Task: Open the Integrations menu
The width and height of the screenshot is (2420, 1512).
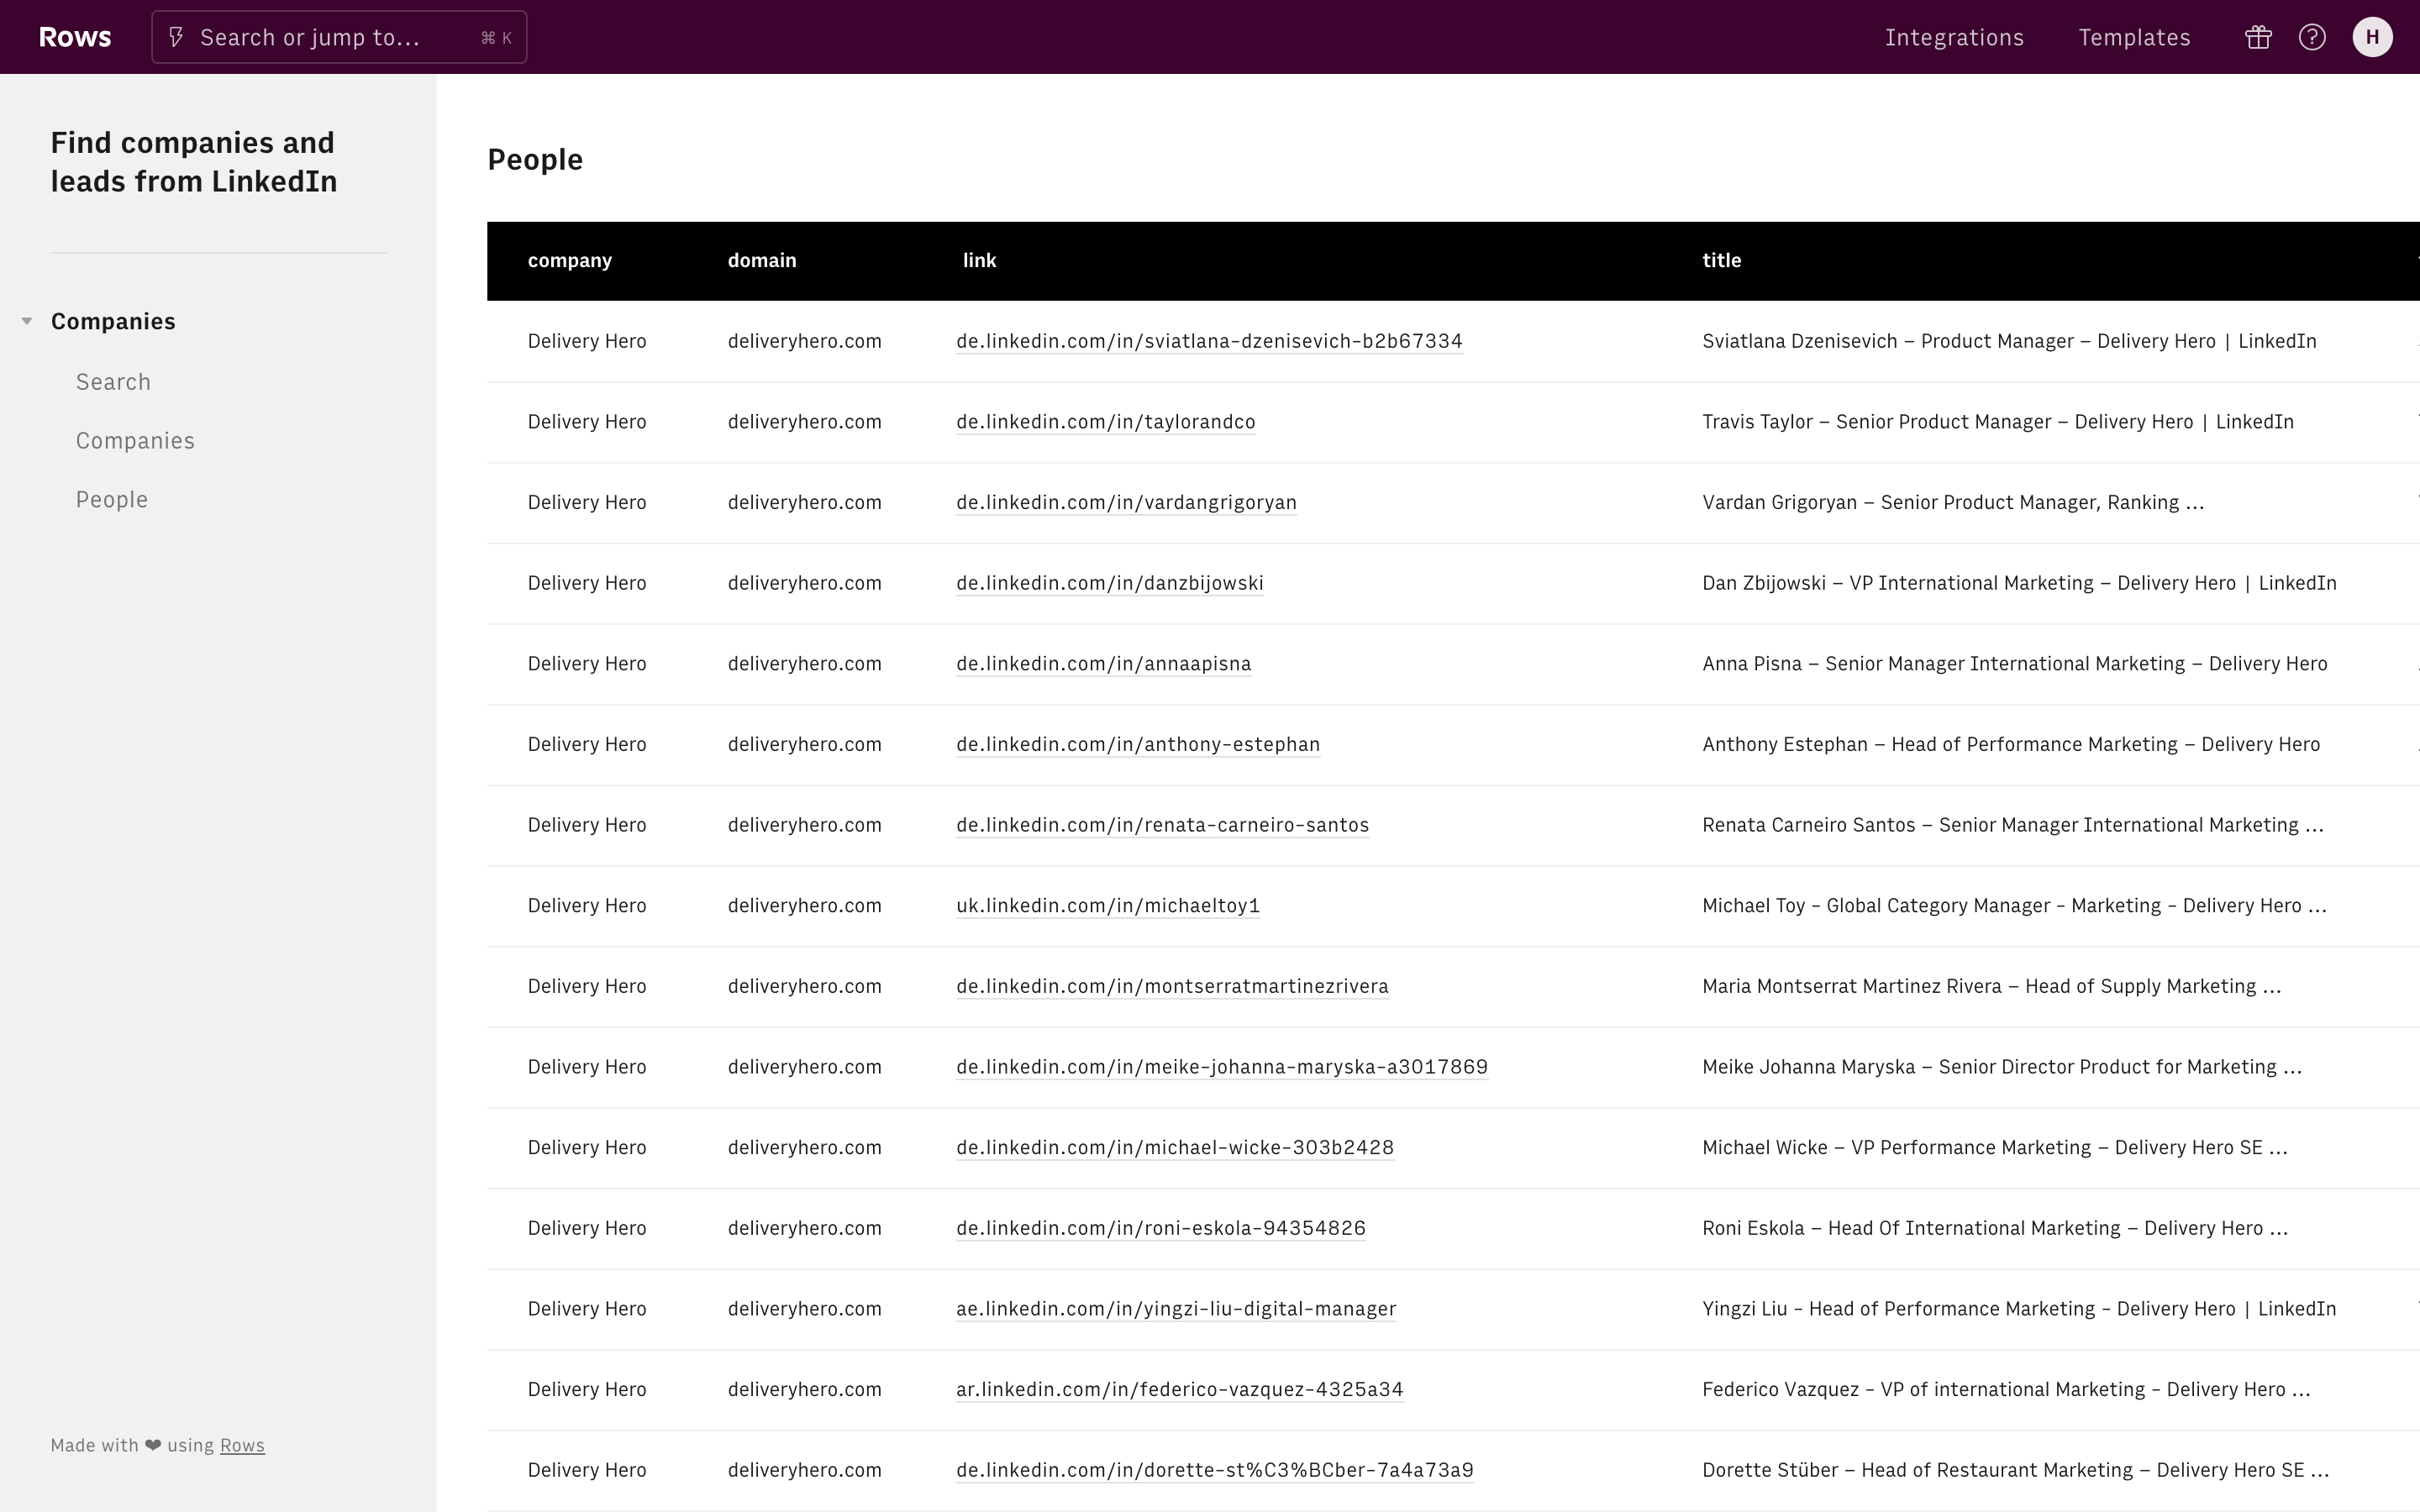Action: pyautogui.click(x=1954, y=37)
